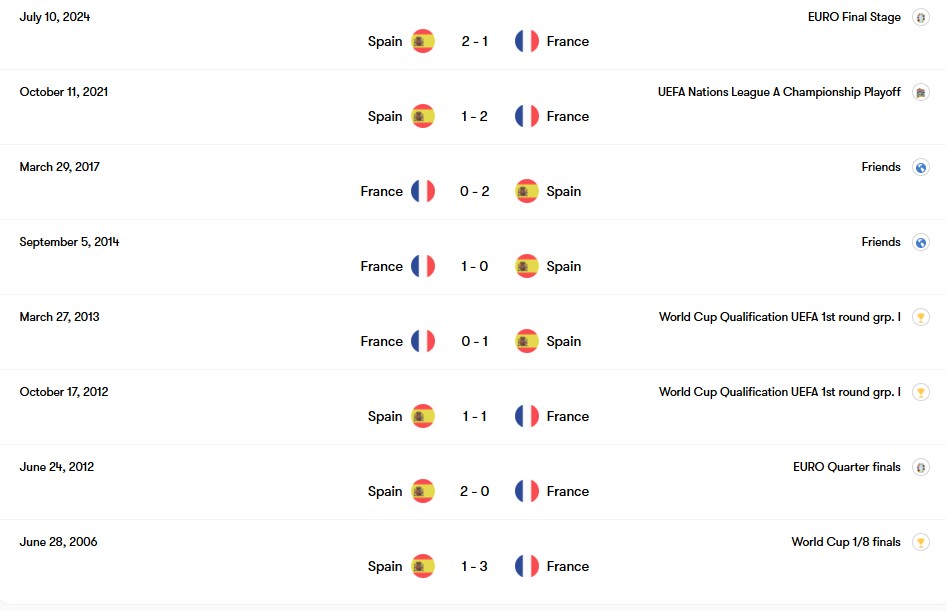Click Spain flag in September 5, 2014 match
Screen dimensions: 946x611
tap(527, 266)
